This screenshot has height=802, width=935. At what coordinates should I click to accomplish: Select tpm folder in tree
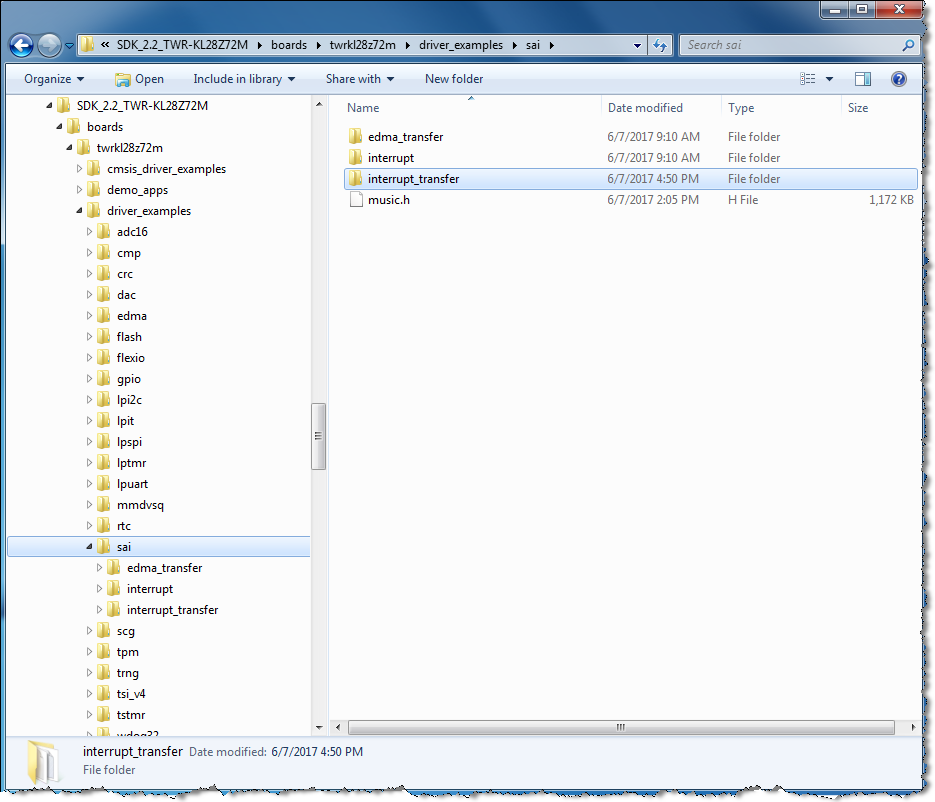pos(128,652)
